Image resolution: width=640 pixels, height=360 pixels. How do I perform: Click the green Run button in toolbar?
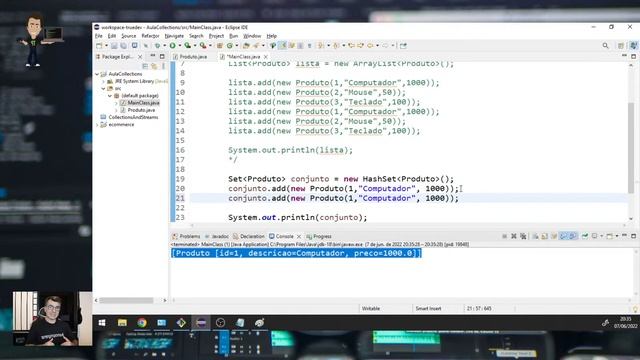pyautogui.click(x=173, y=46)
